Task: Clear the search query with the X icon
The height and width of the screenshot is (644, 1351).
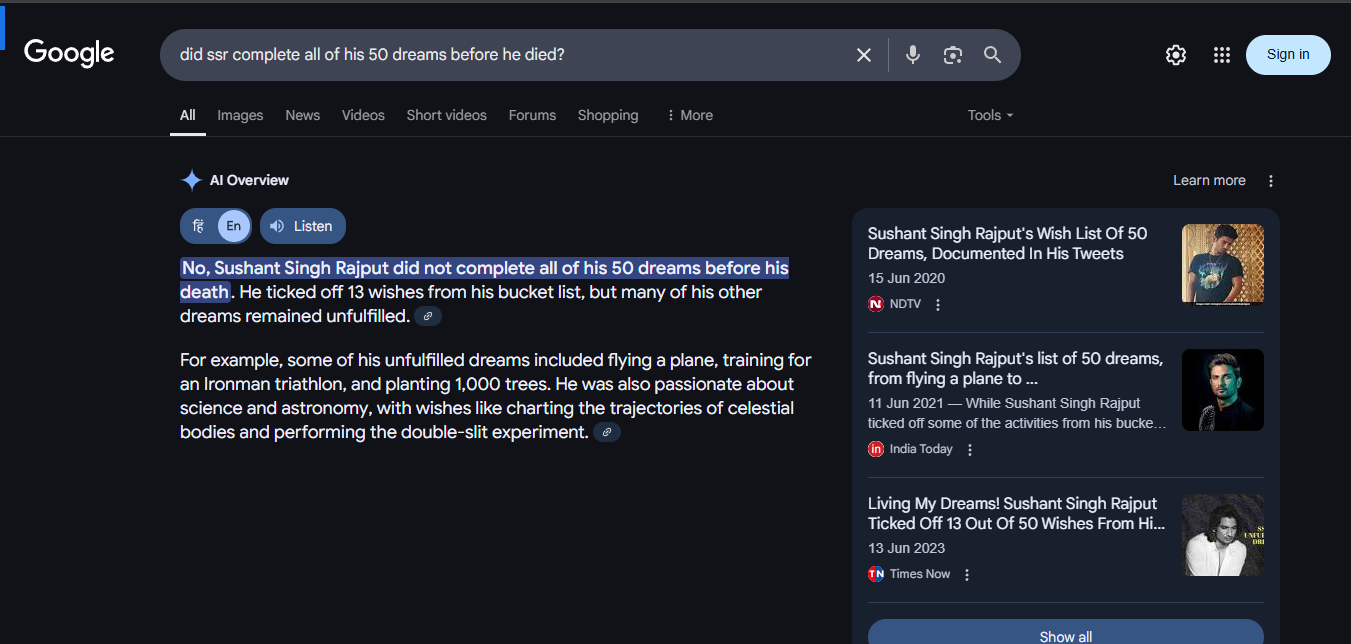Action: tap(864, 55)
